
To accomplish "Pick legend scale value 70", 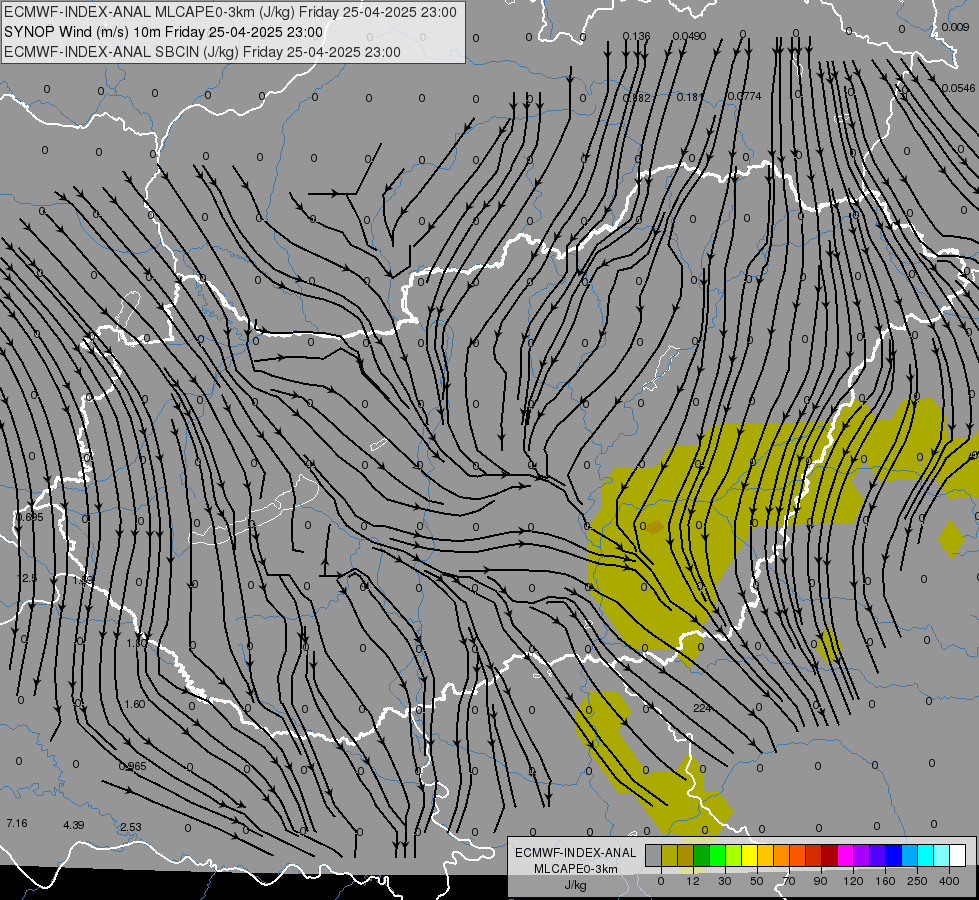I will [789, 881].
